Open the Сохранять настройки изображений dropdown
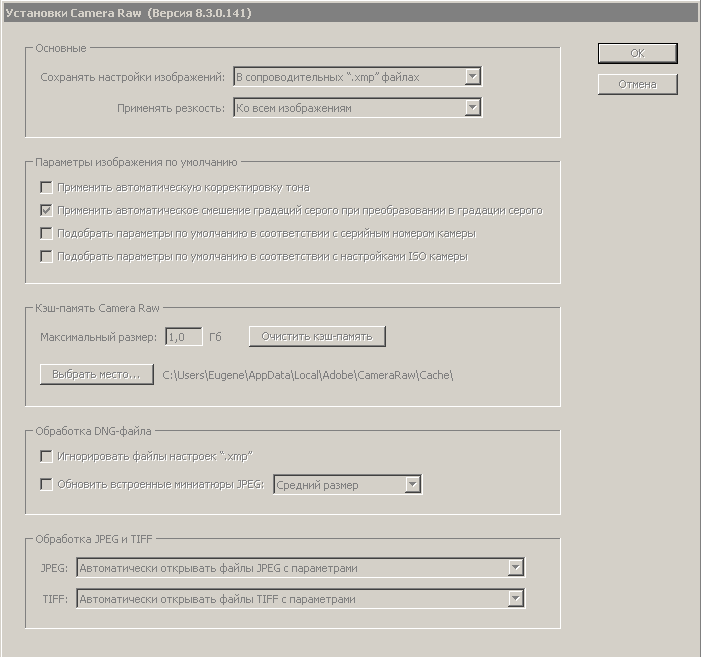The height and width of the screenshot is (657, 701). 358,77
